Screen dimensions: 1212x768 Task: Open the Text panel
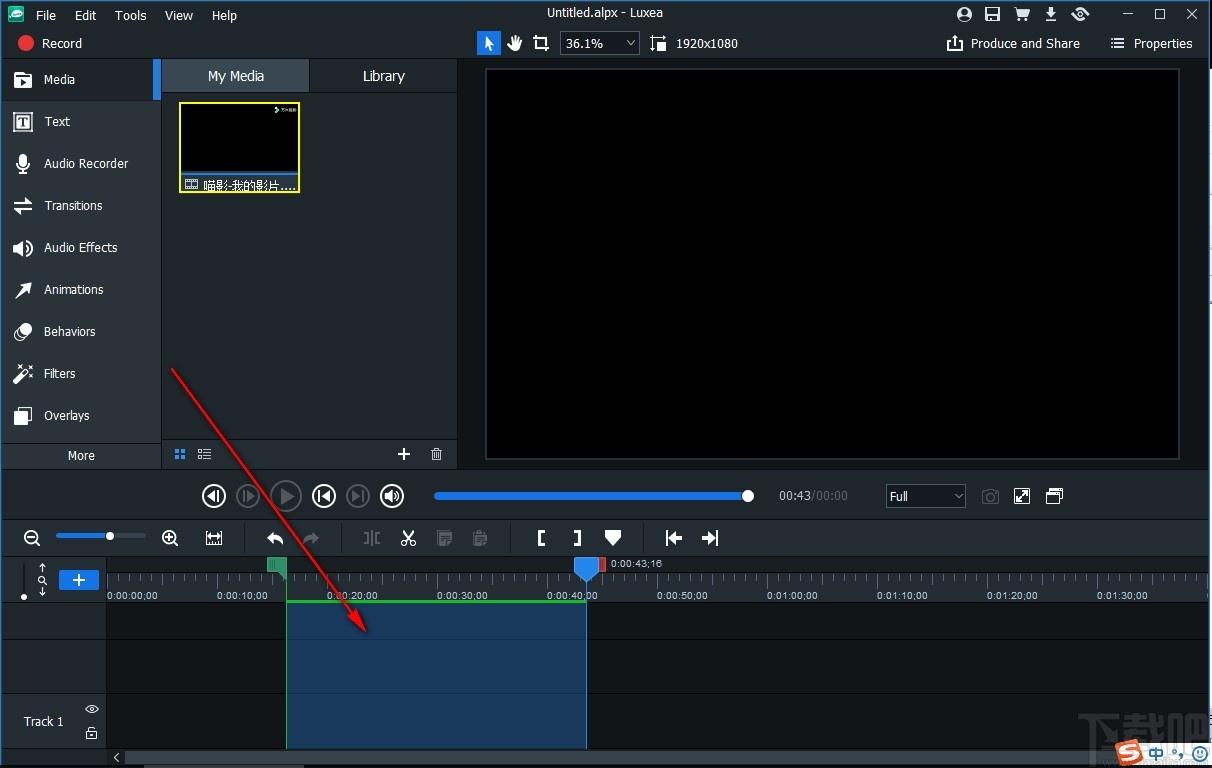(x=80, y=121)
